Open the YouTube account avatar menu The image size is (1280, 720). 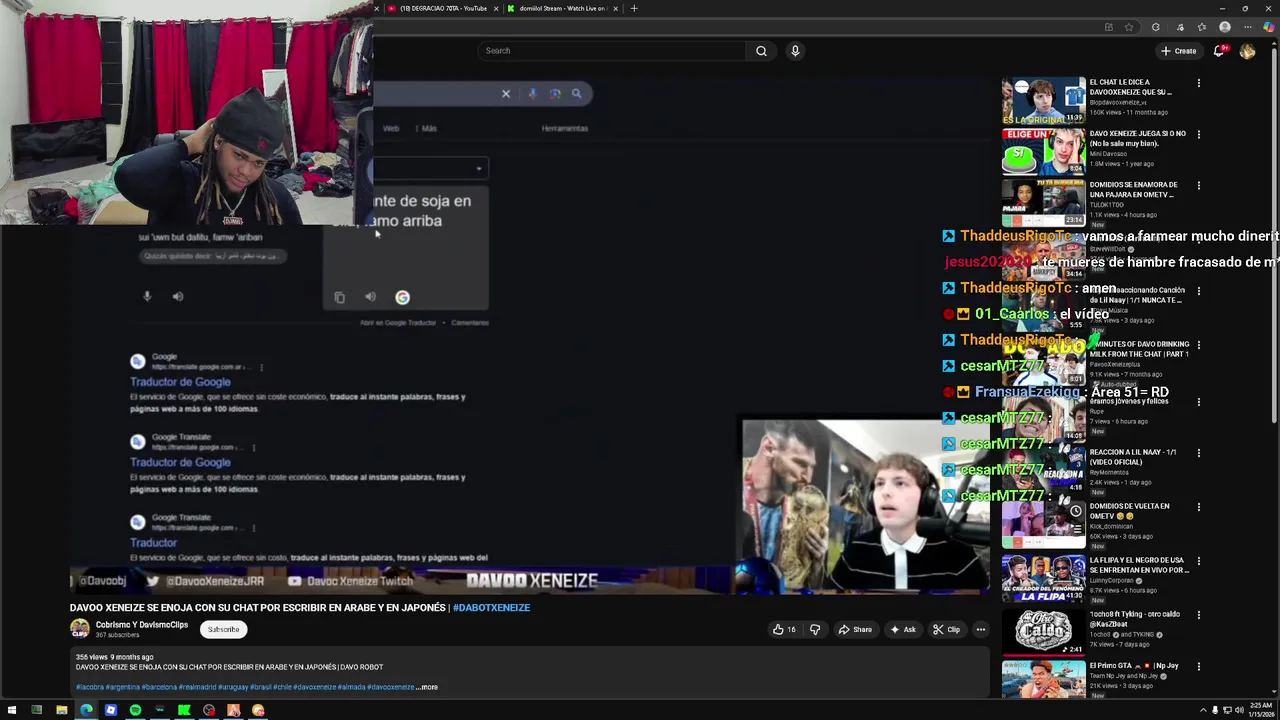tap(1247, 51)
